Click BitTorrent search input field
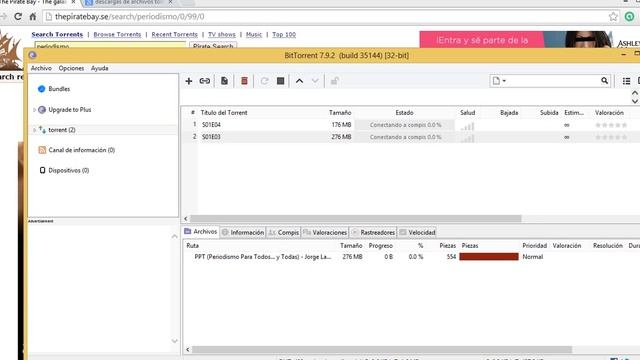640x360 pixels. [553, 81]
